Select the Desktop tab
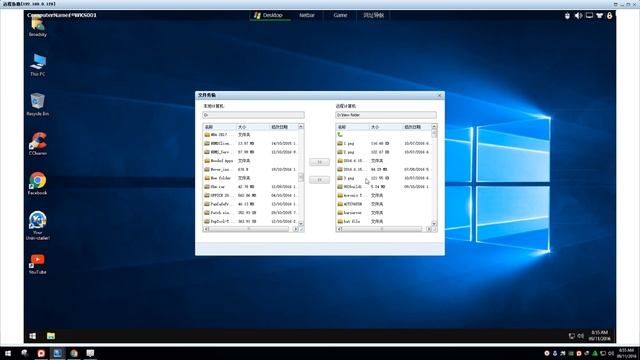The image size is (640, 360). click(269, 16)
